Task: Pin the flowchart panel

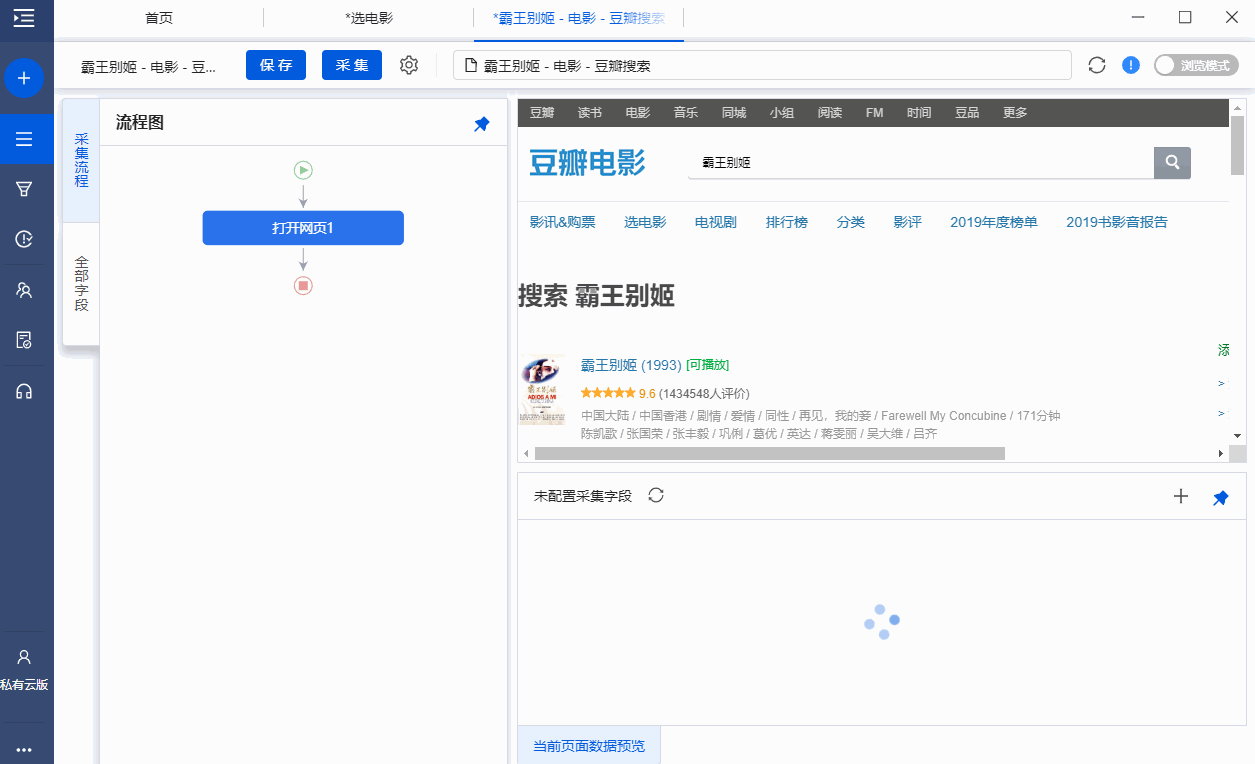Action: [482, 124]
